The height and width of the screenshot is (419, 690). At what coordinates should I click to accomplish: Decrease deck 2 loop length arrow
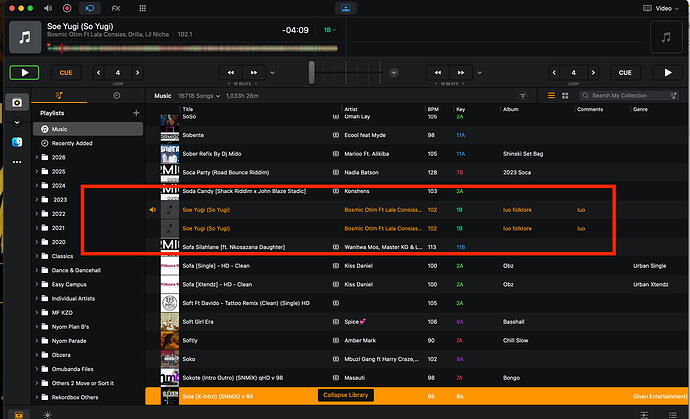(554, 73)
